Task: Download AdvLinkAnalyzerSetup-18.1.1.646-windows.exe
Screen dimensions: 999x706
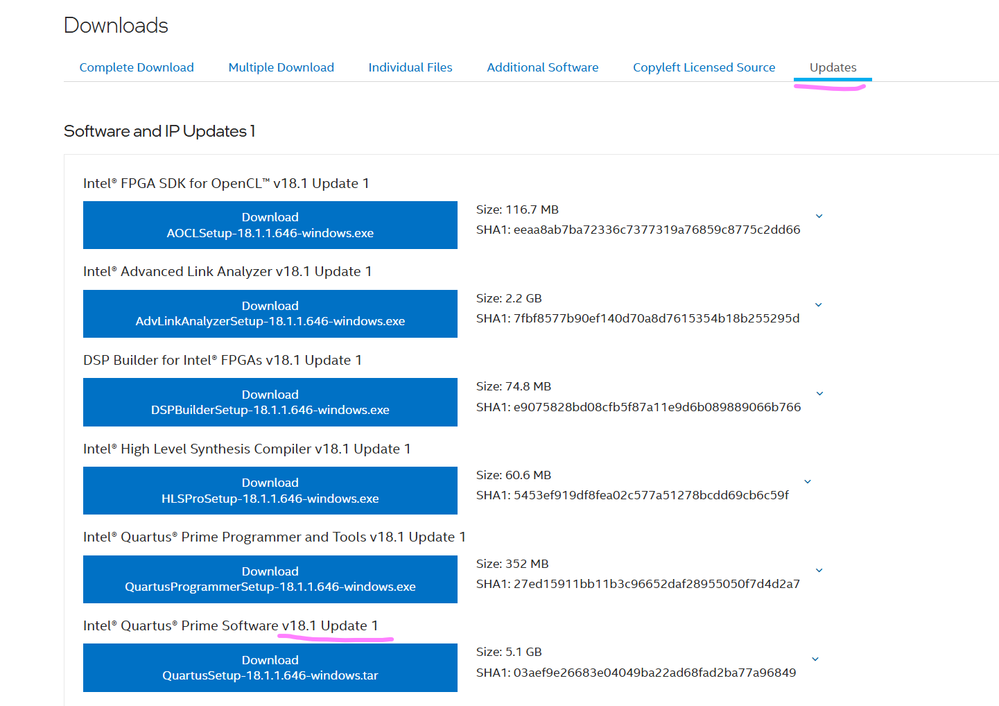Action: coord(270,314)
